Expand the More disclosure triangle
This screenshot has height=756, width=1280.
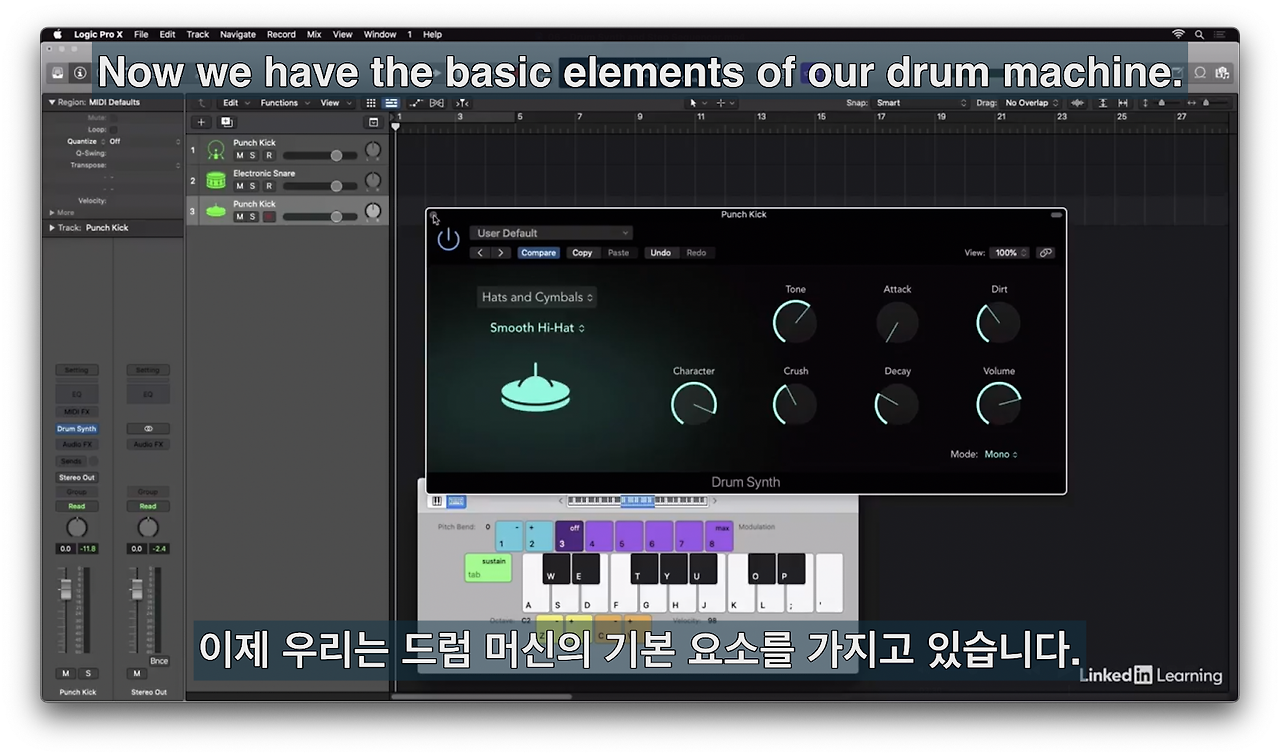(x=52, y=212)
